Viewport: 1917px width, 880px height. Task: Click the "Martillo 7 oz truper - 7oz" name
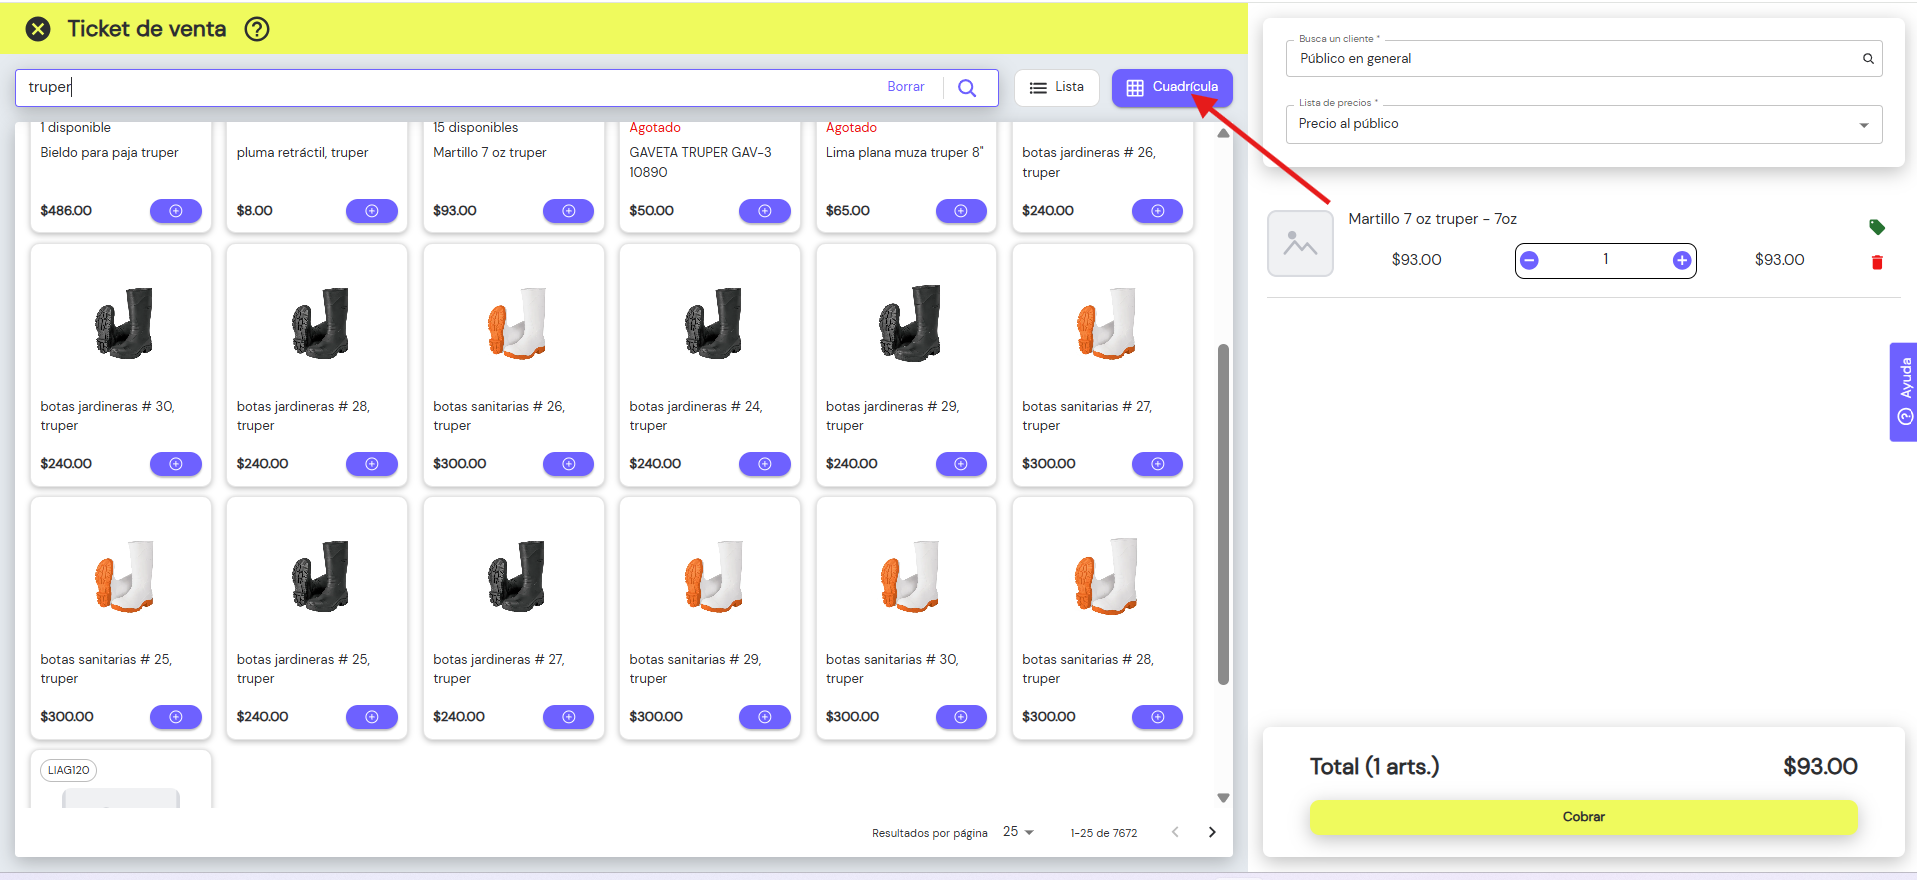pyautogui.click(x=1432, y=219)
